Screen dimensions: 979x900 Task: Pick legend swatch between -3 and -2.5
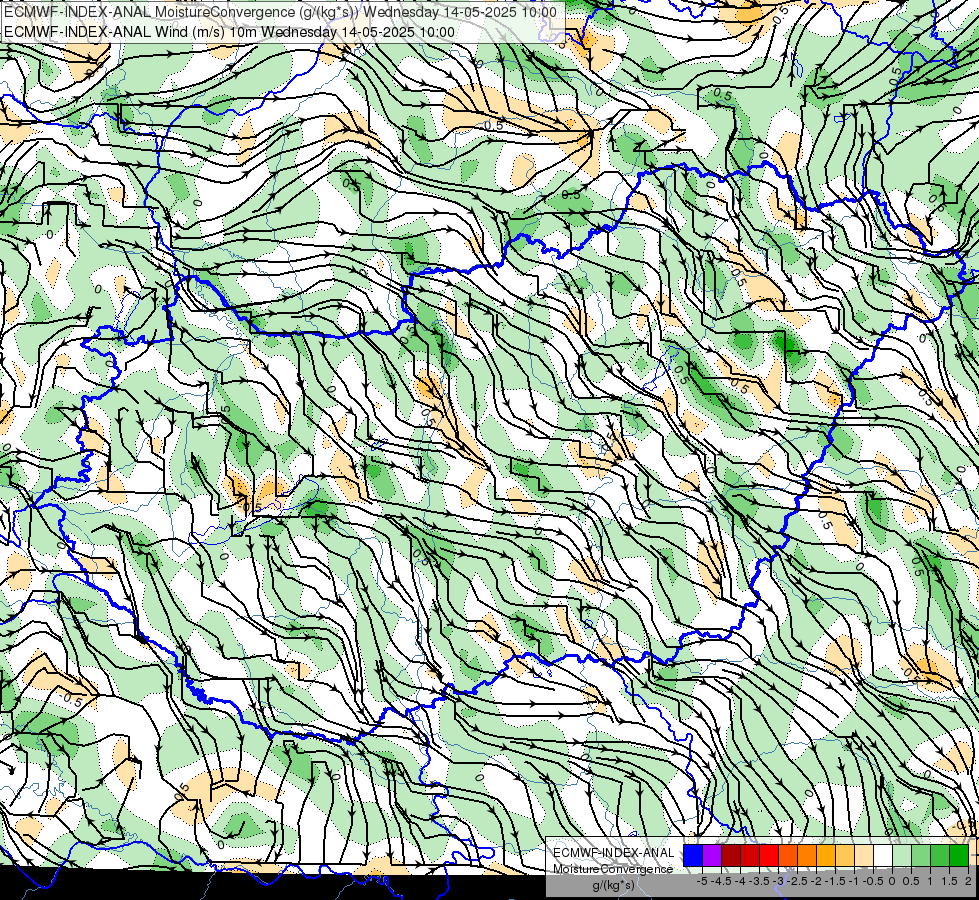[788, 855]
